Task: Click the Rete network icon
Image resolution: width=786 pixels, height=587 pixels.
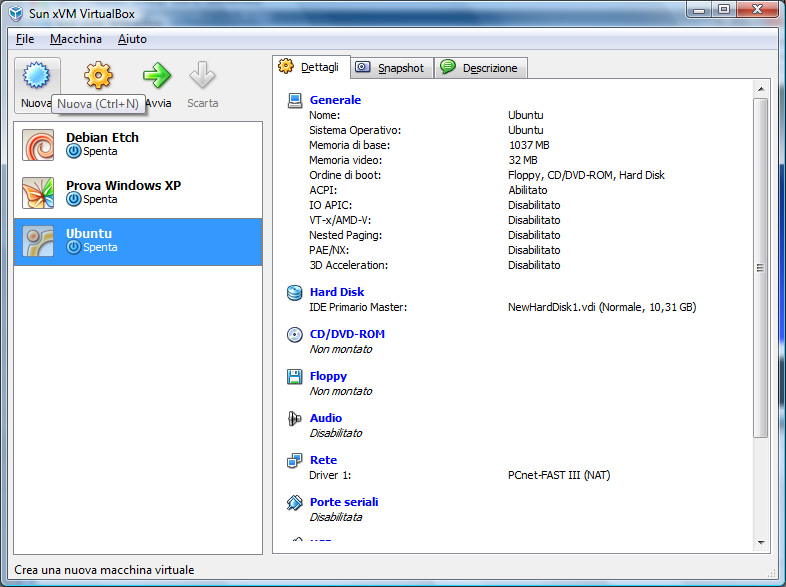Action: click(x=295, y=460)
